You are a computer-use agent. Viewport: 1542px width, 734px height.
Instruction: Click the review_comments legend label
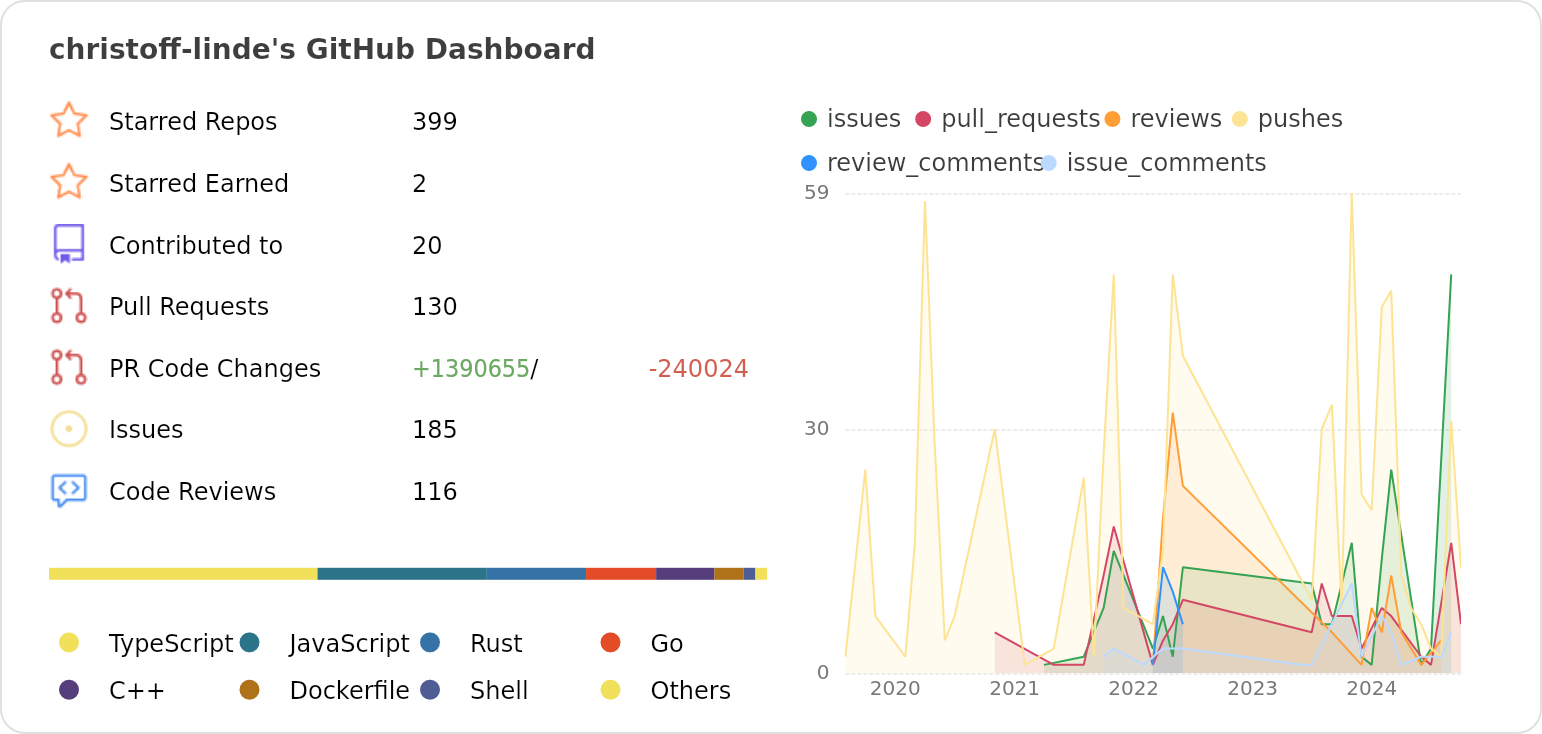[935, 163]
